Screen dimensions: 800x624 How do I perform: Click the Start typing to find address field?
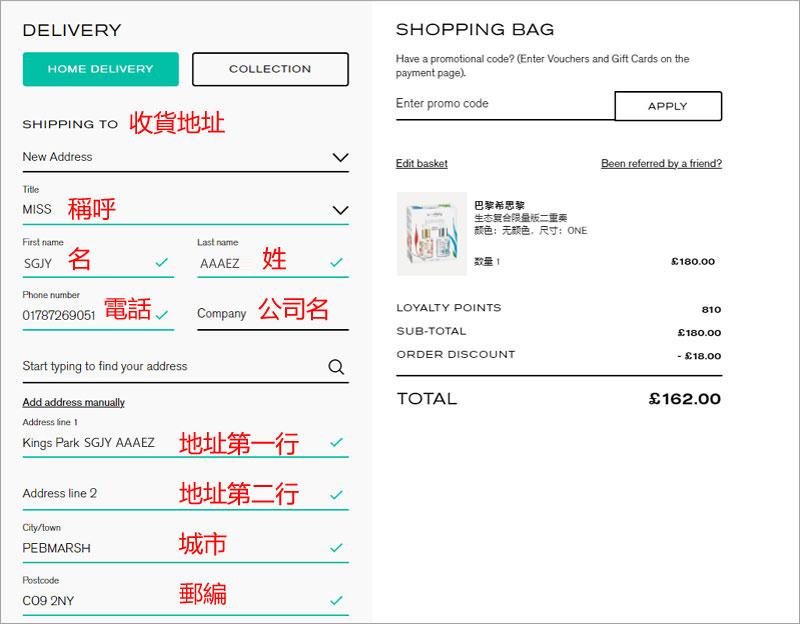click(x=170, y=367)
